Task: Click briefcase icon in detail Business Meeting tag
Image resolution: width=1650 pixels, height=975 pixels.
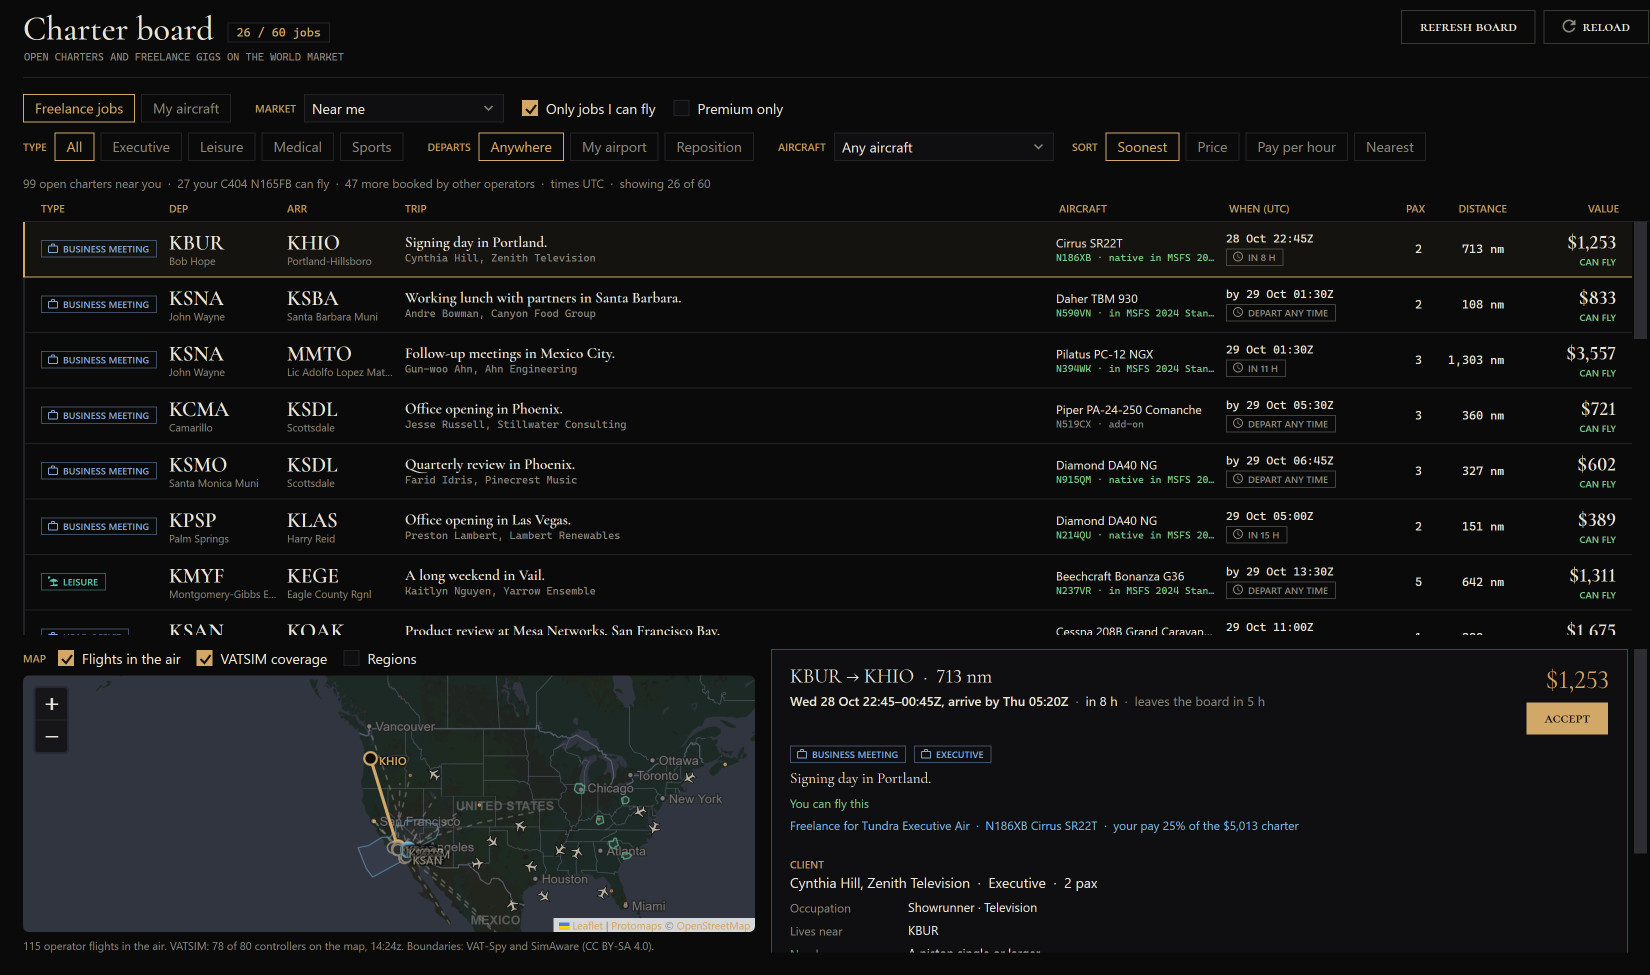Action: [802, 754]
